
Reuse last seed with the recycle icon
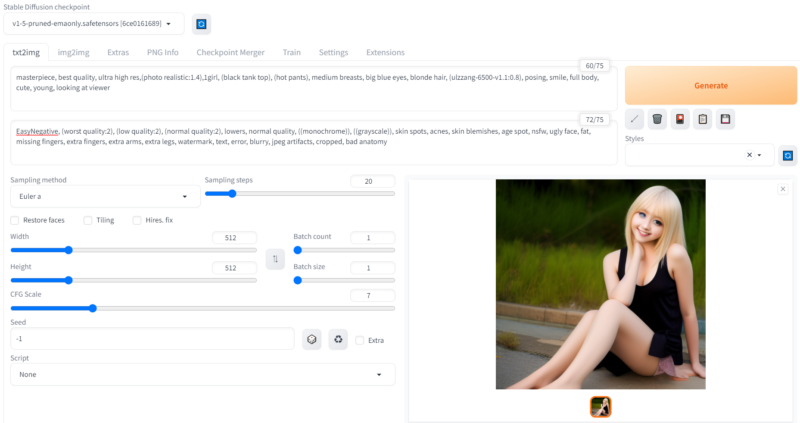[338, 339]
